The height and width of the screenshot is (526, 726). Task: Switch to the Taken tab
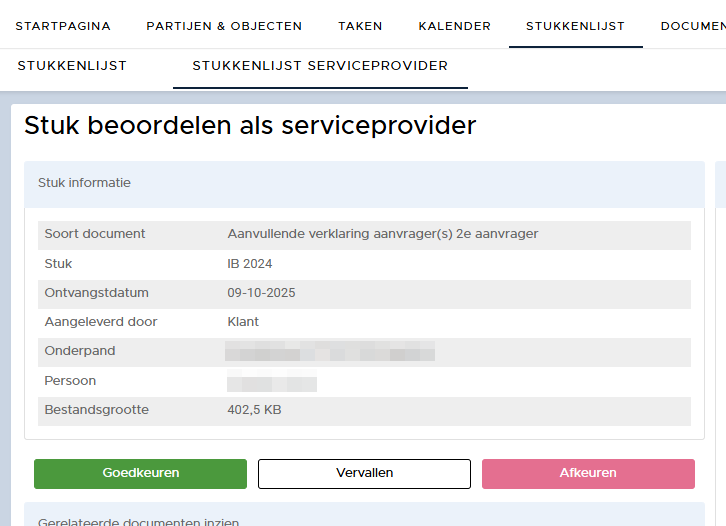click(x=359, y=26)
